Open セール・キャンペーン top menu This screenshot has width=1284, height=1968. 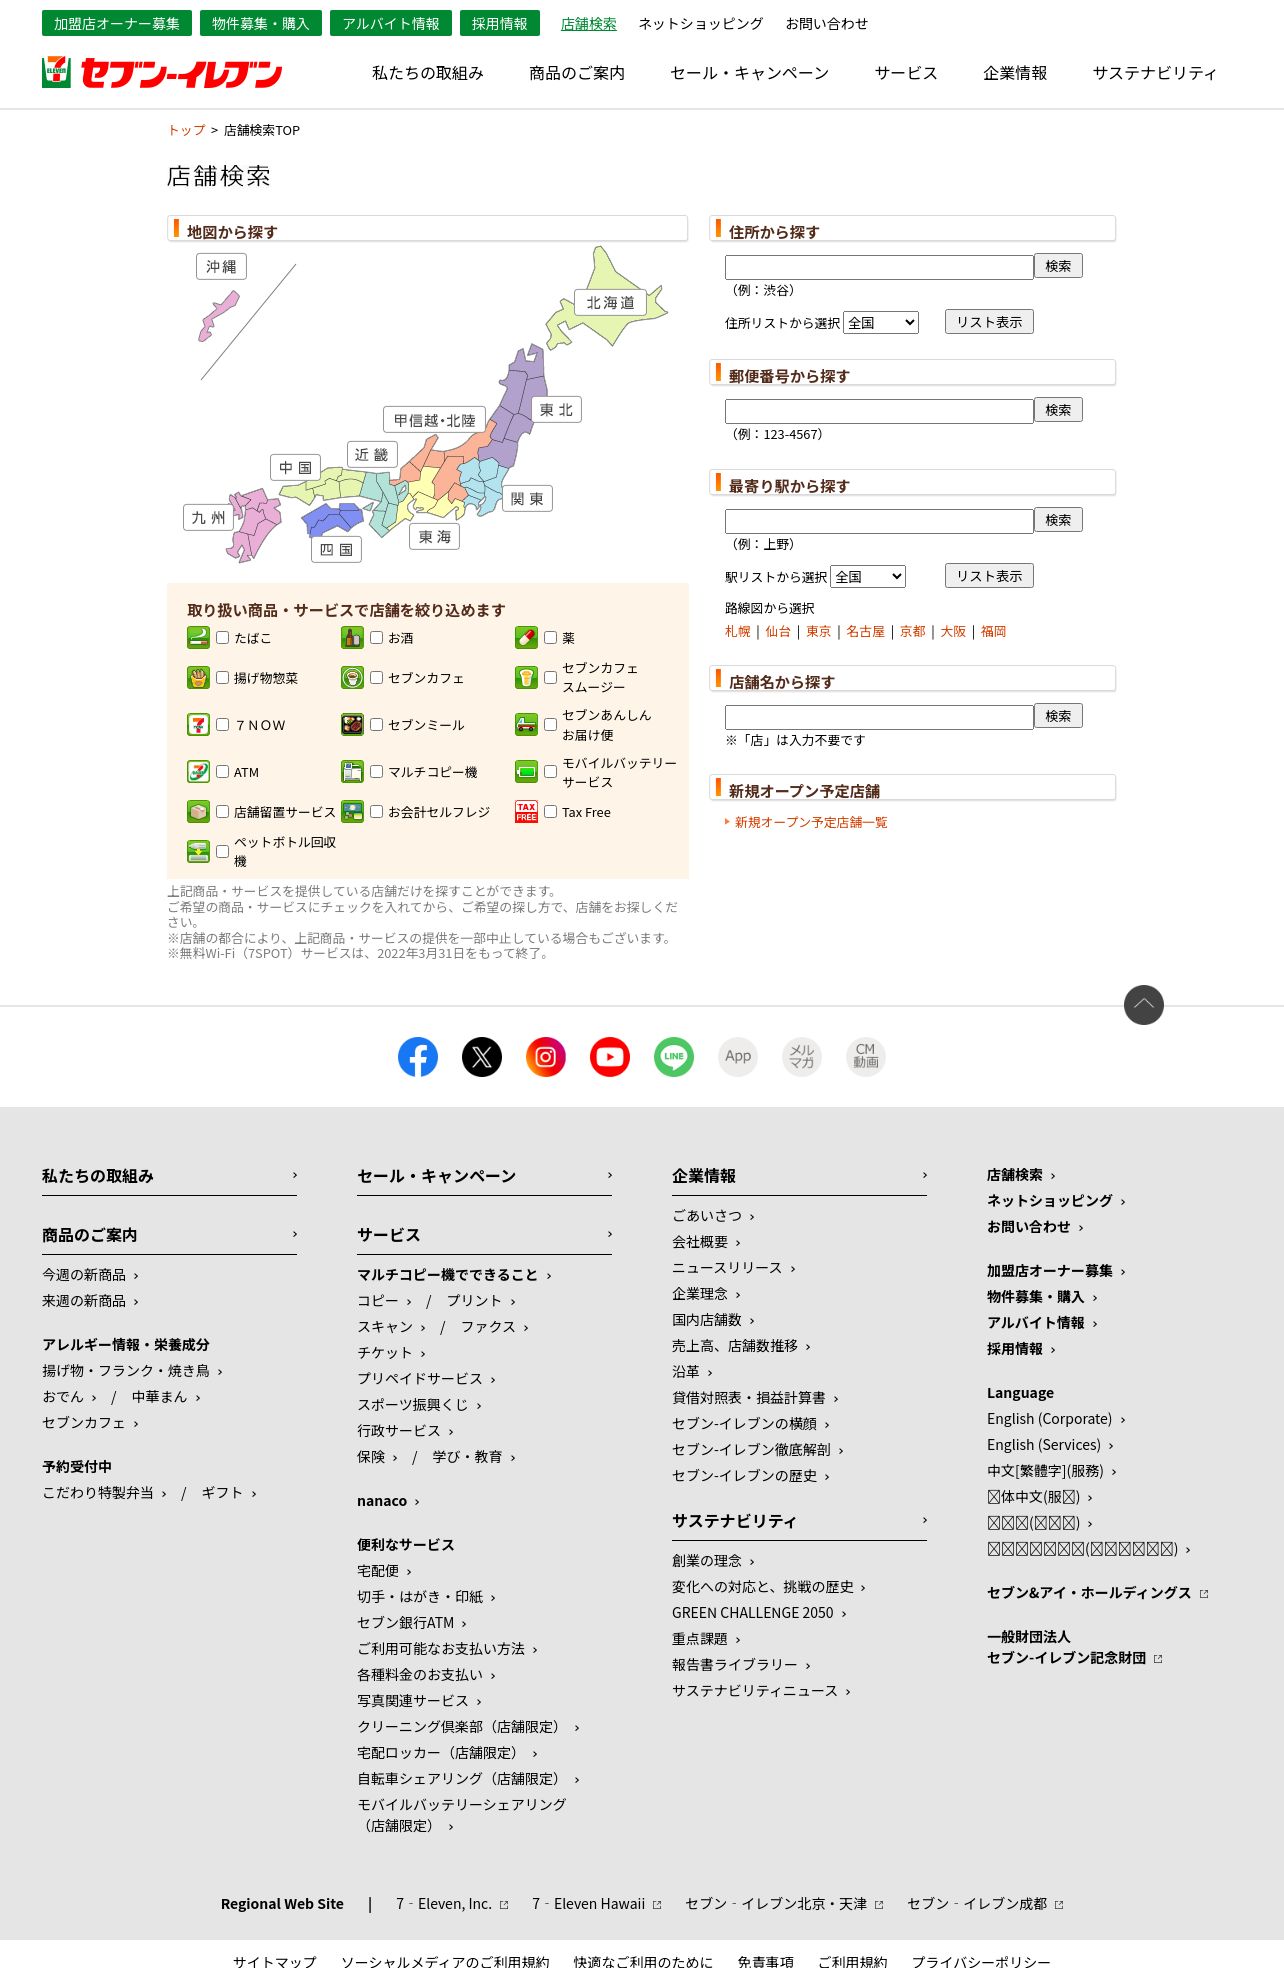coord(750,73)
